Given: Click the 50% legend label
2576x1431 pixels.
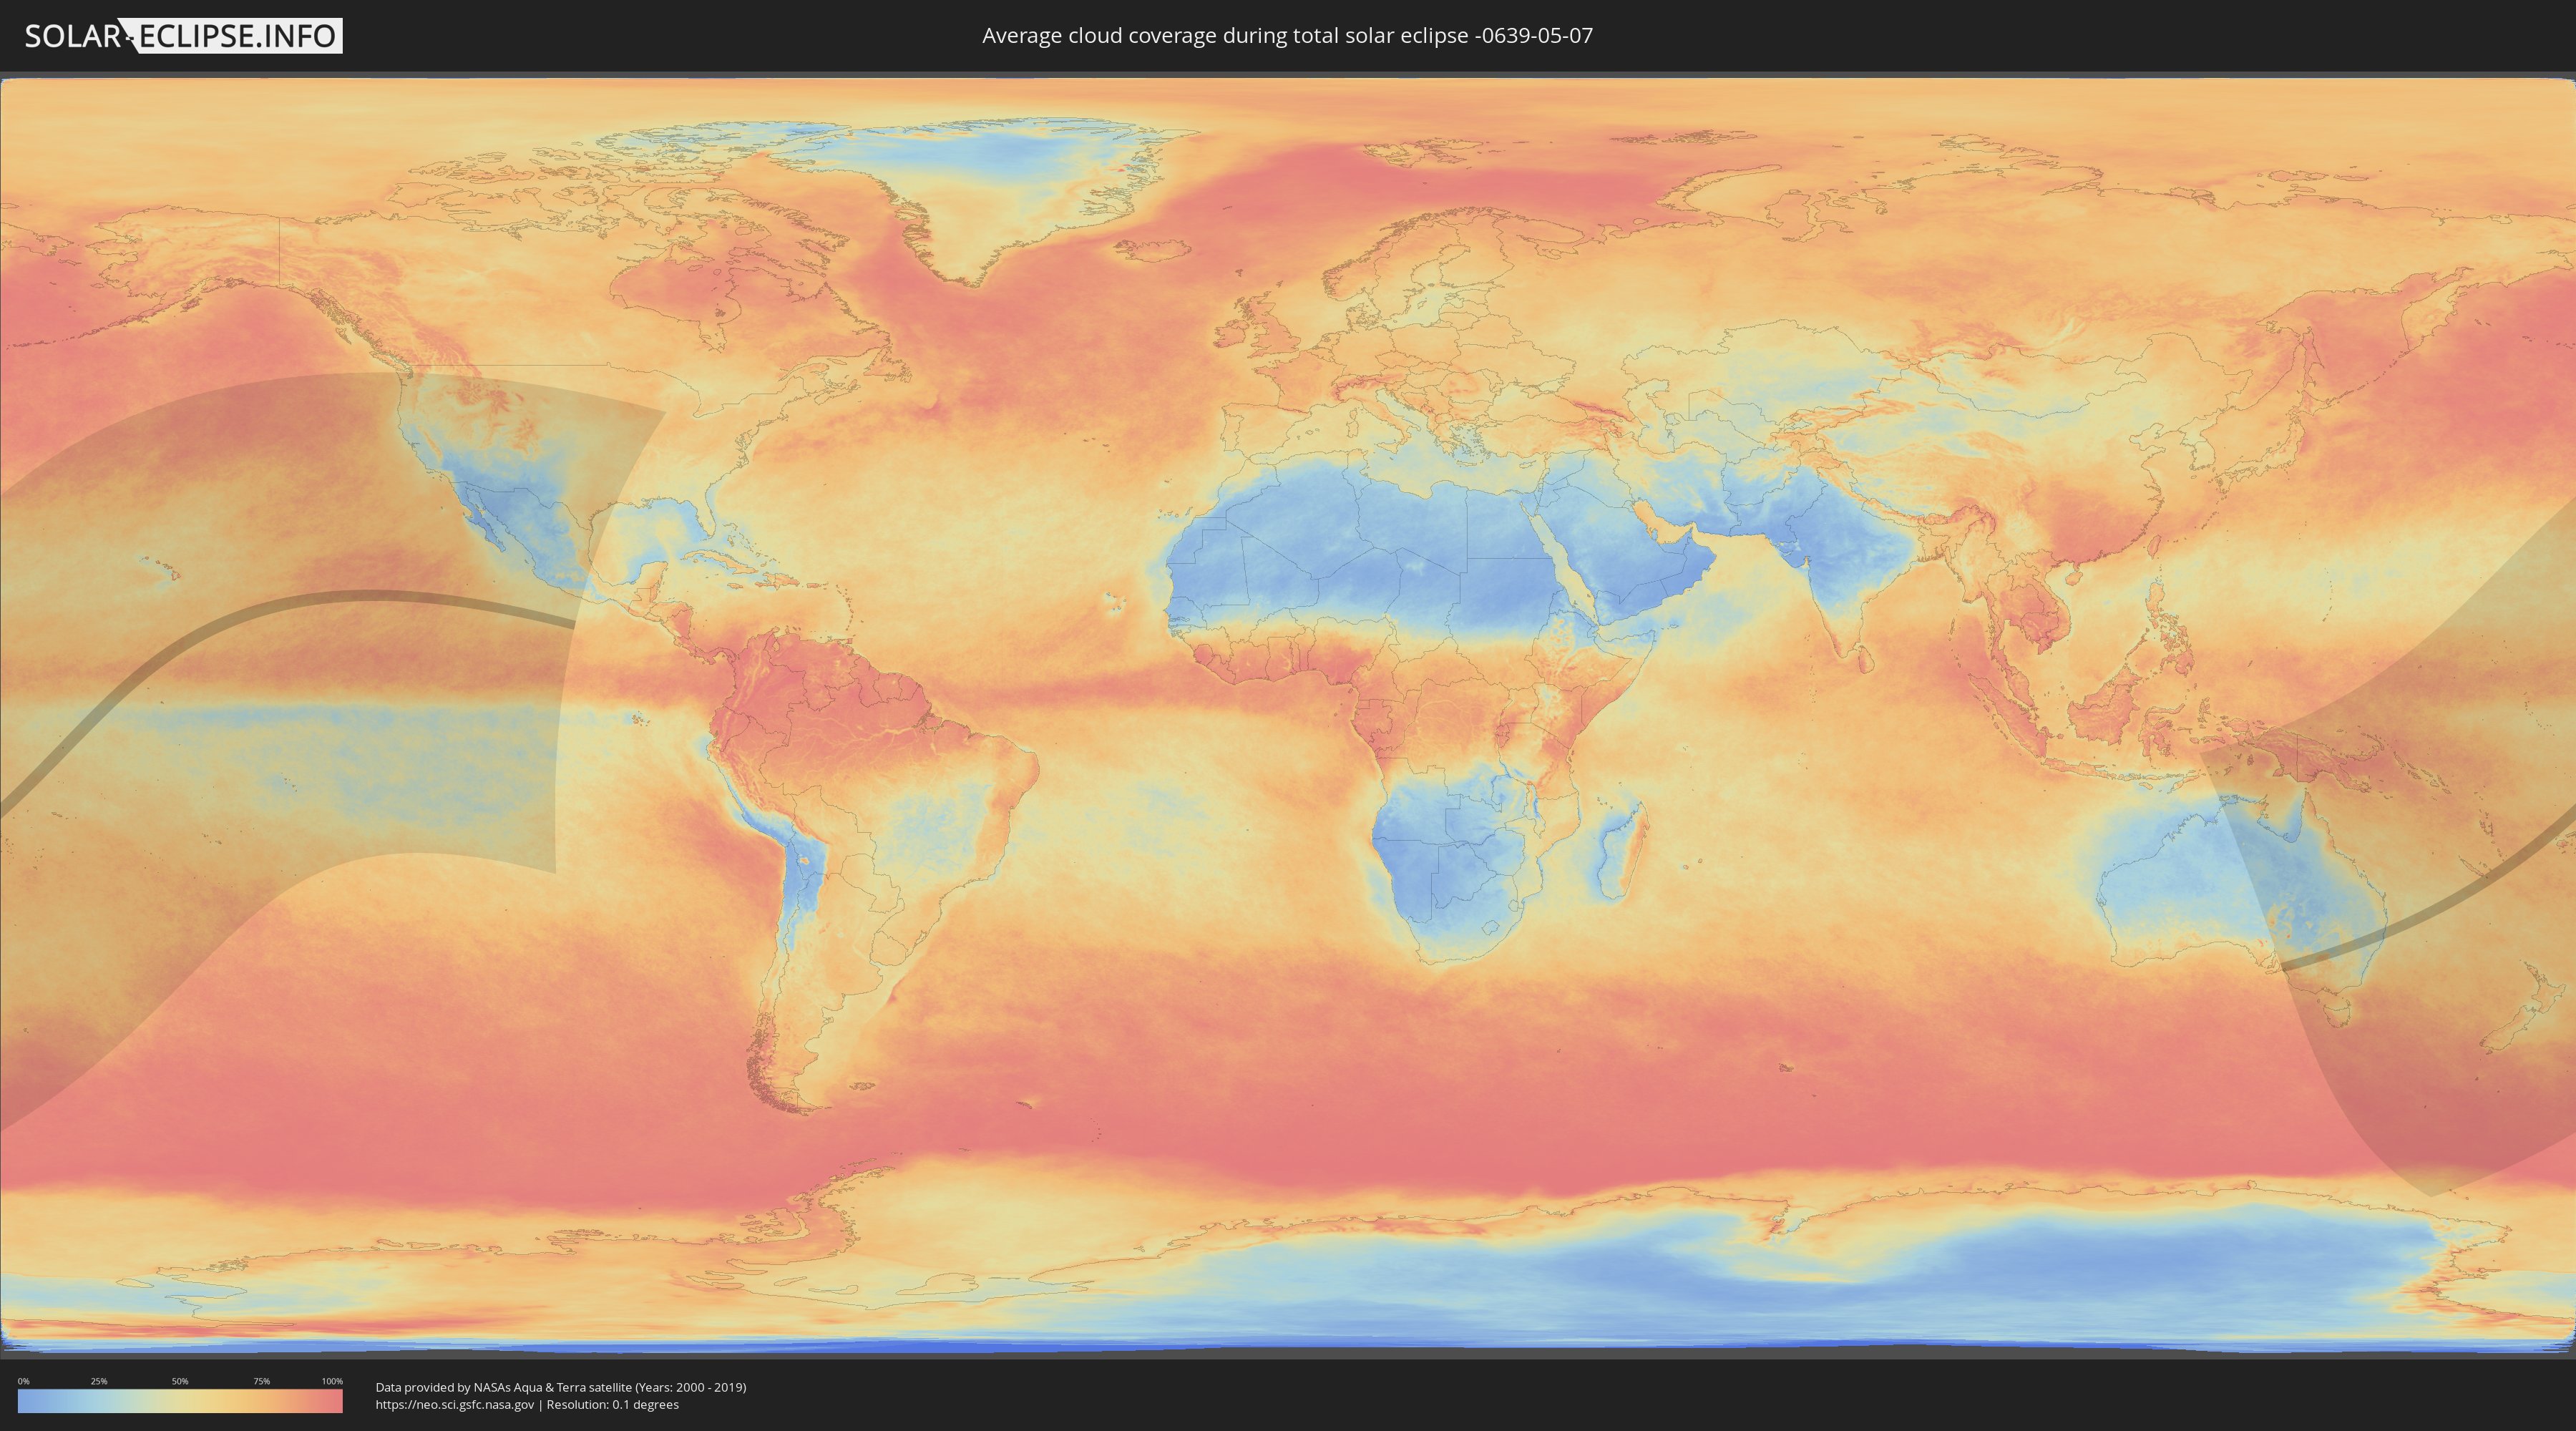Looking at the screenshot, I should 180,1381.
